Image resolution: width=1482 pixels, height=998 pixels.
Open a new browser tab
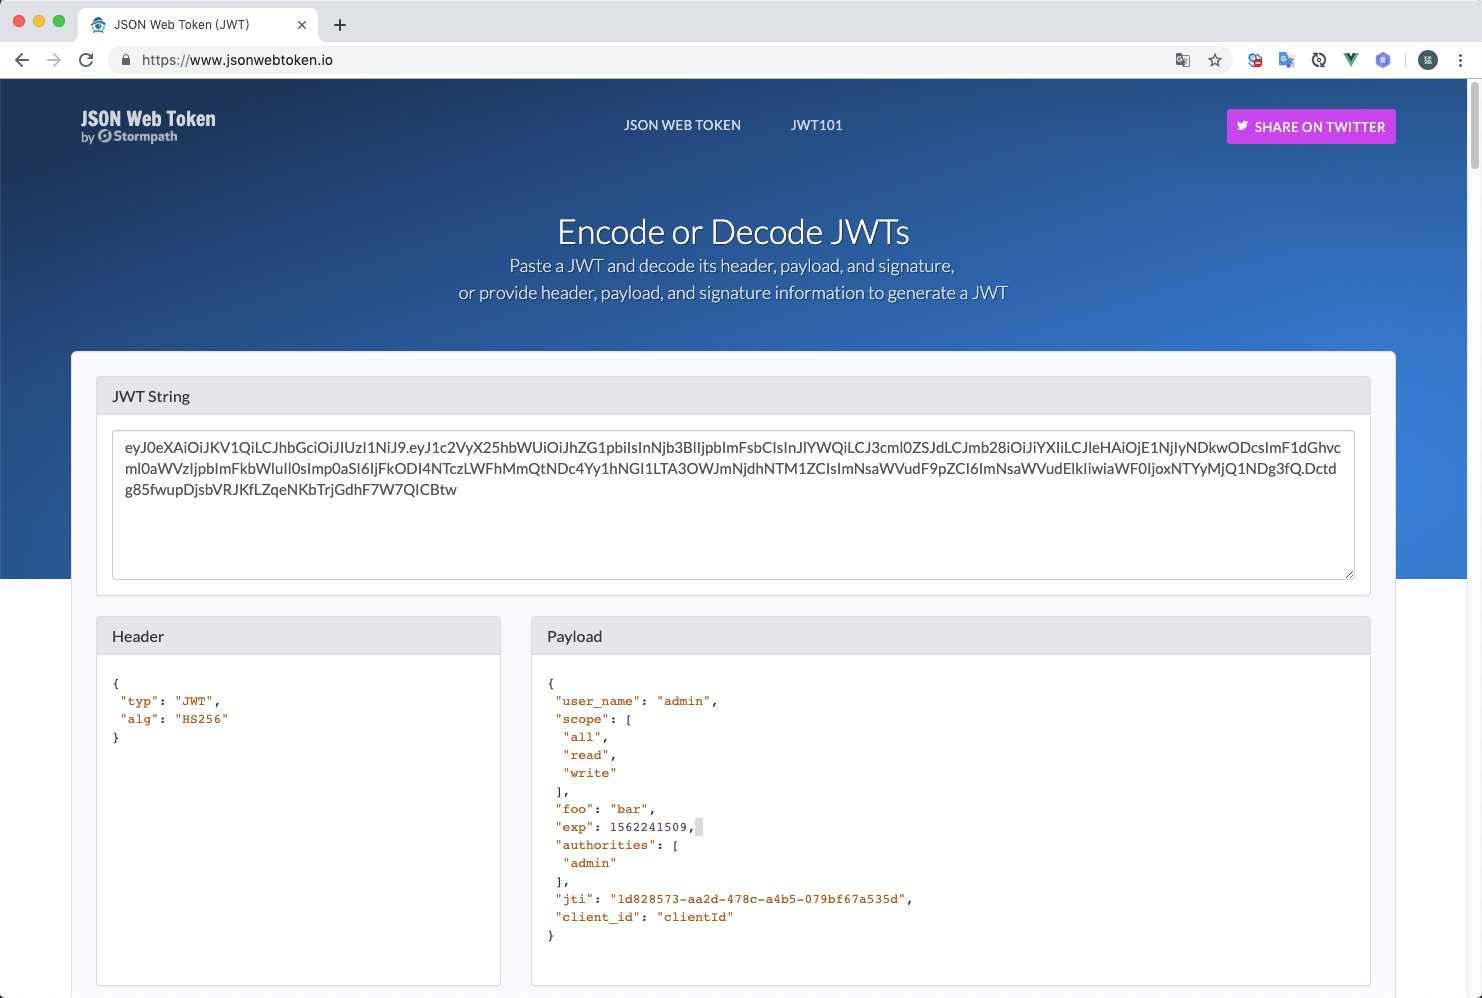pyautogui.click(x=340, y=25)
